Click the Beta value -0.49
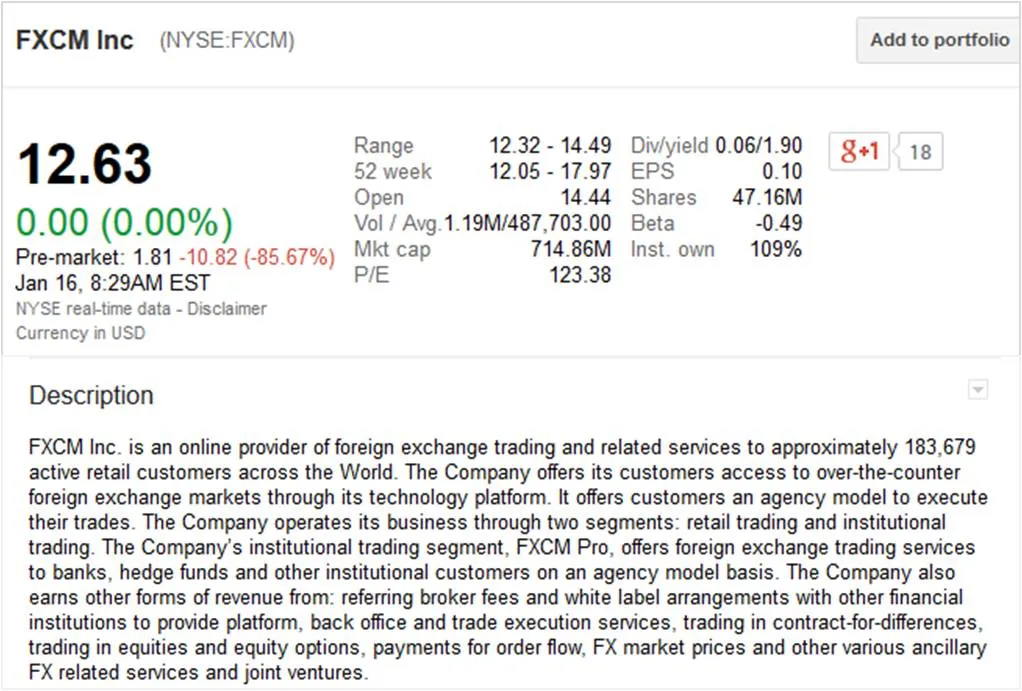 coord(778,223)
